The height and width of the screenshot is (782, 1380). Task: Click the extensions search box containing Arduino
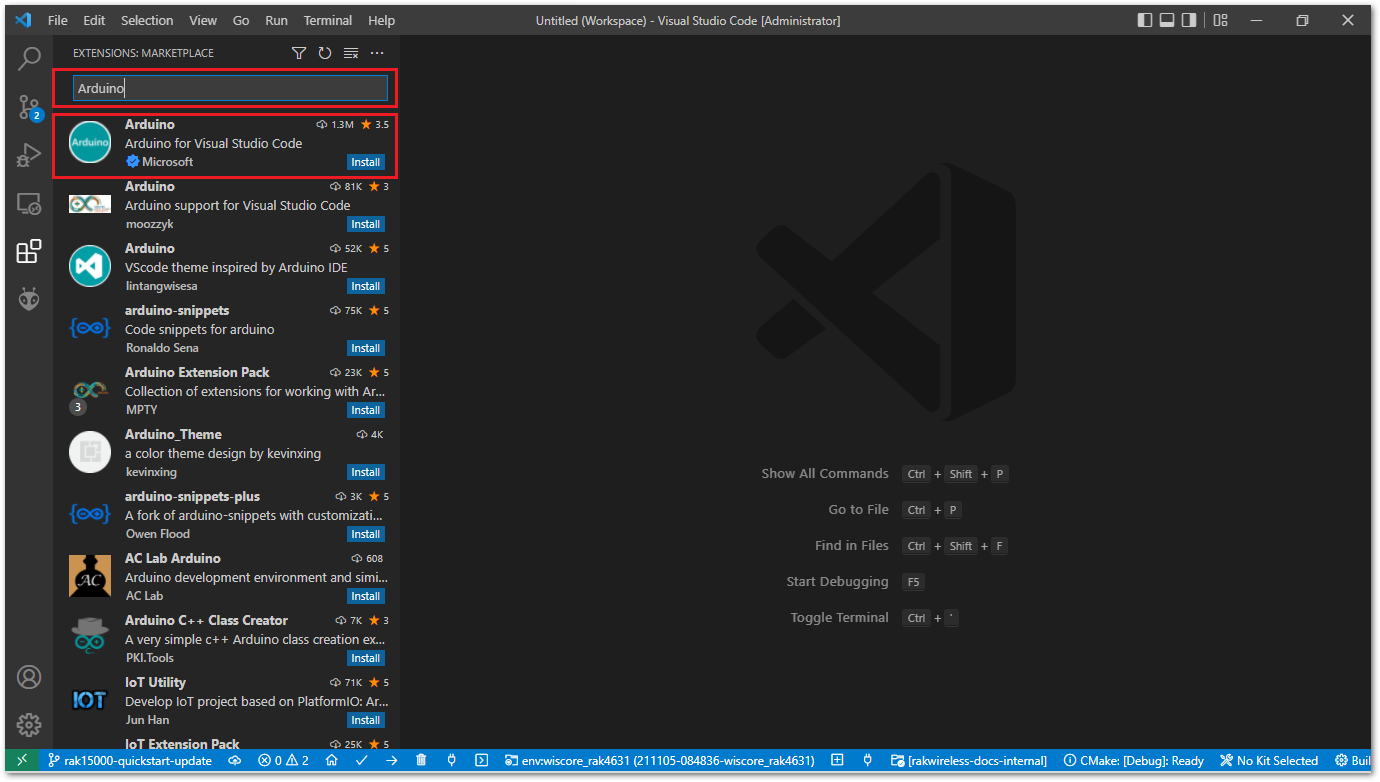point(230,88)
